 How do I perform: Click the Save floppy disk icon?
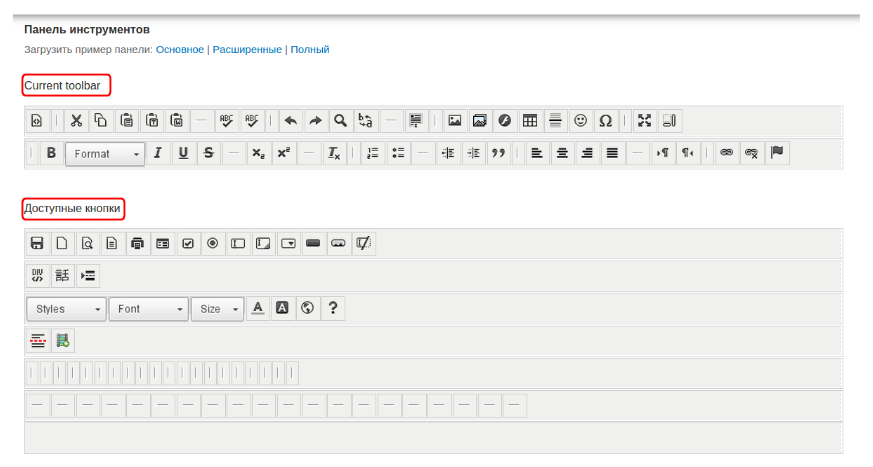(37, 243)
